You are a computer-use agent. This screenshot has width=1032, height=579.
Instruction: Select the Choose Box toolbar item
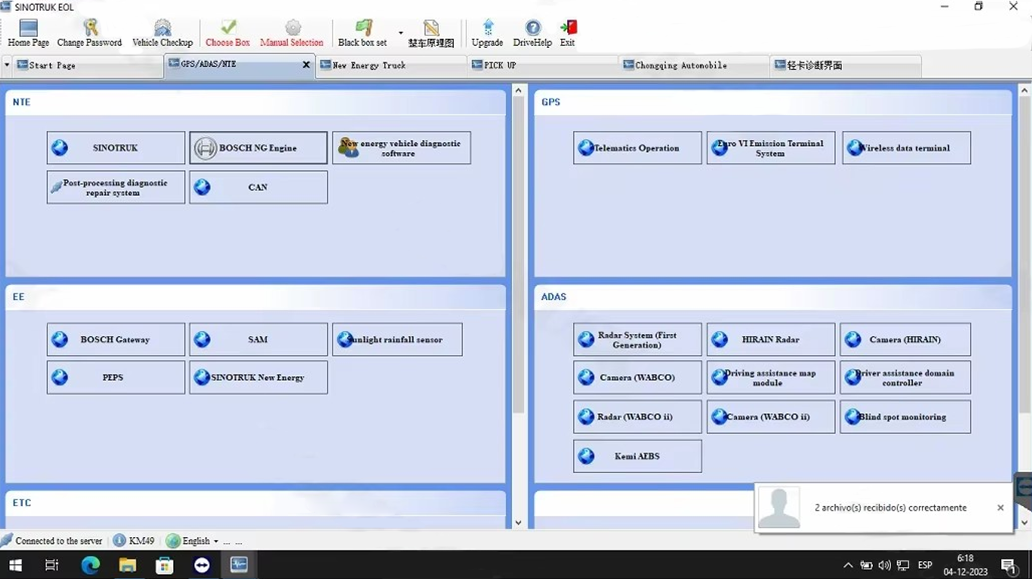(x=228, y=33)
